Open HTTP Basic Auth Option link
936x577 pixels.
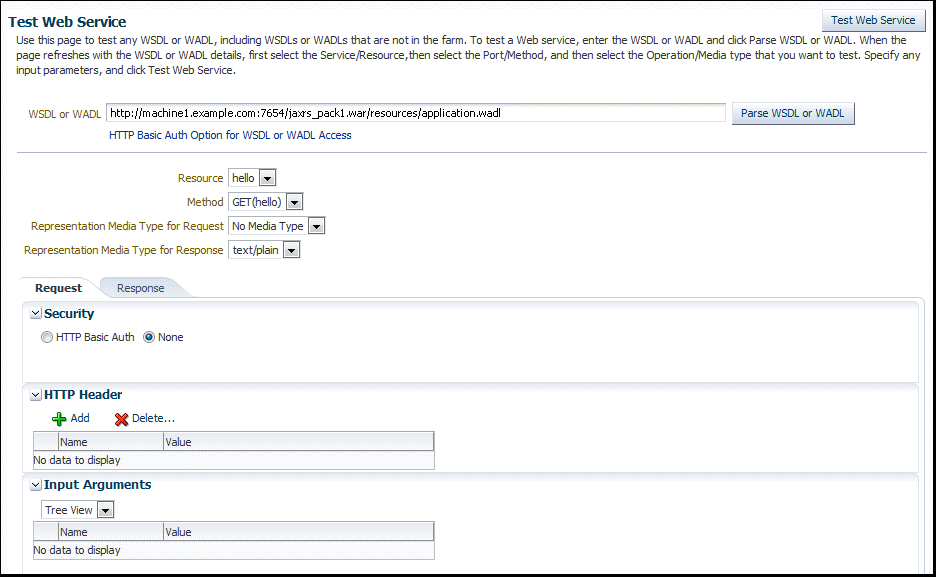tap(230, 135)
